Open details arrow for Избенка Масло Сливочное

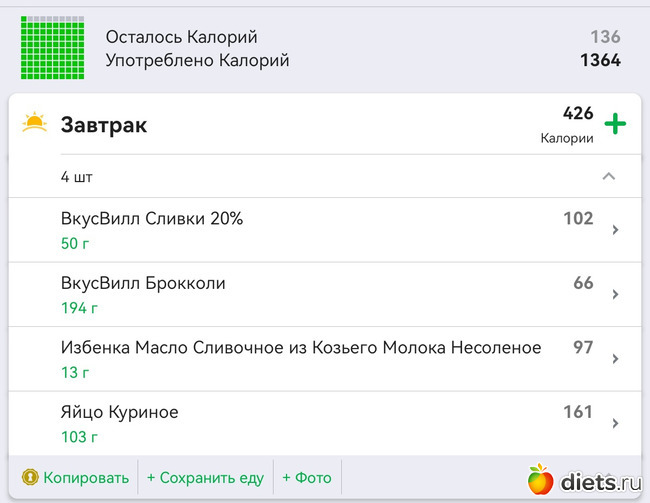615,359
